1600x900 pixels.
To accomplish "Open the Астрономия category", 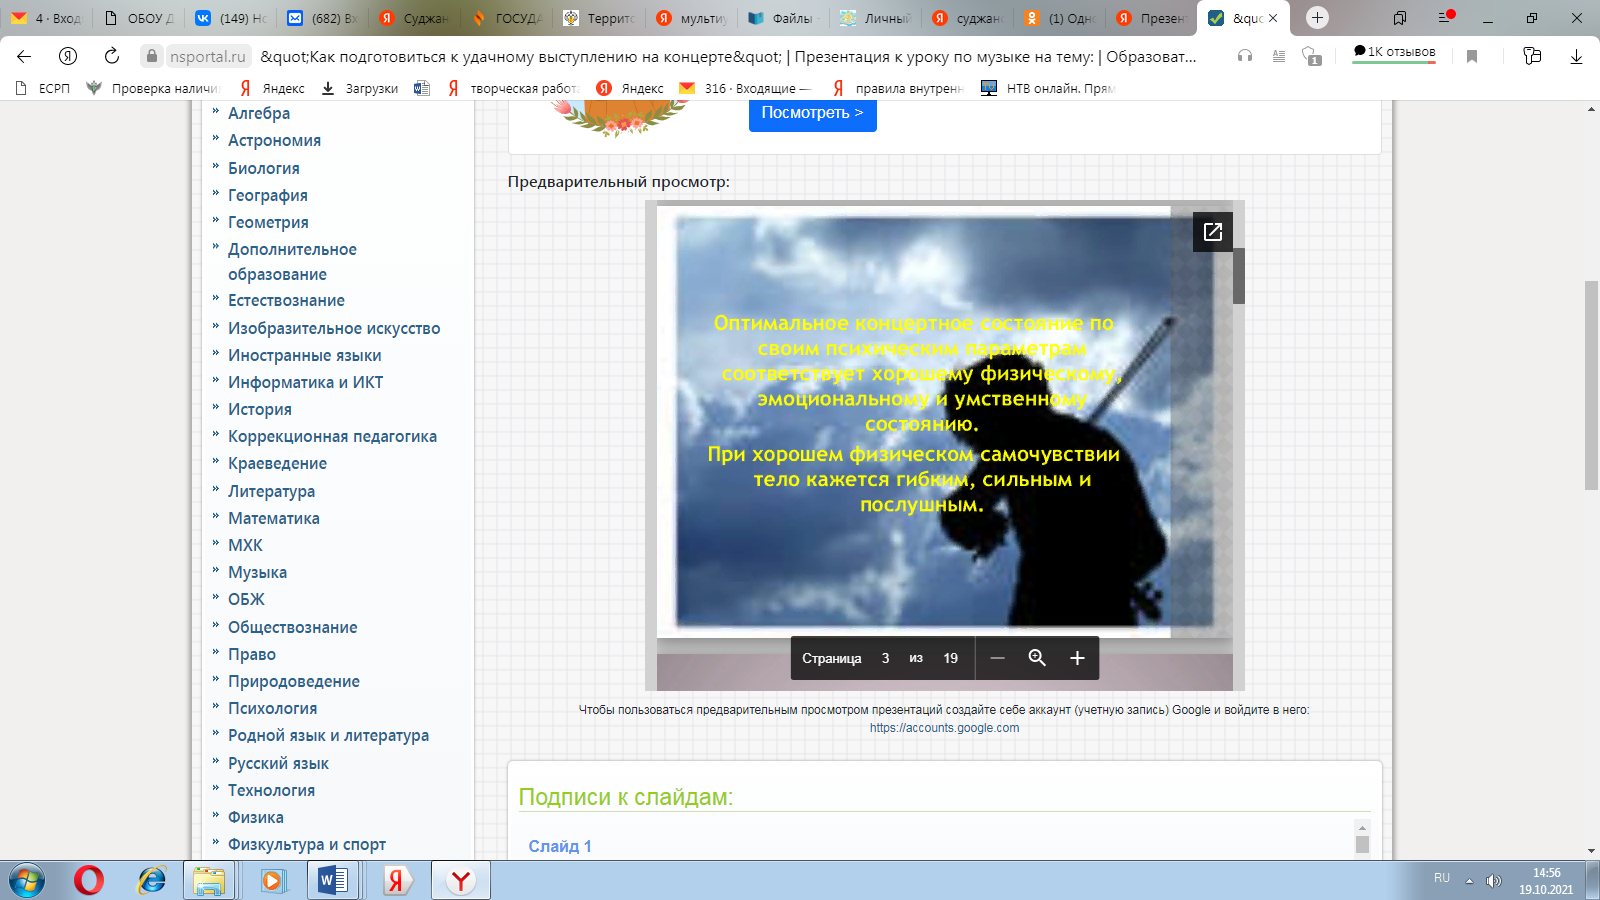I will pyautogui.click(x=274, y=140).
